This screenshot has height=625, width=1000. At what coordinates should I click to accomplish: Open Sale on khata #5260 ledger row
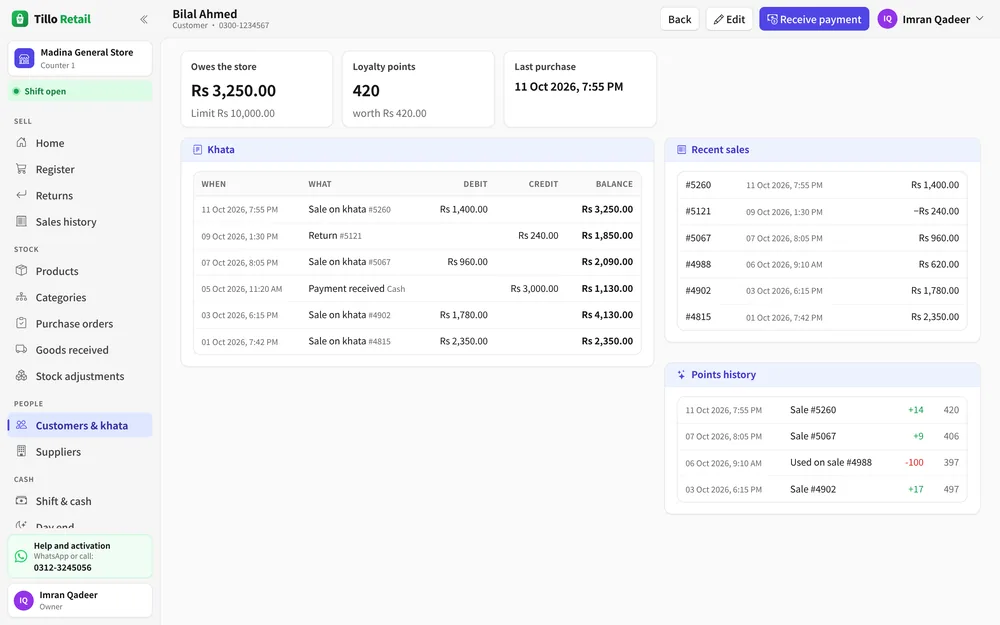417,209
